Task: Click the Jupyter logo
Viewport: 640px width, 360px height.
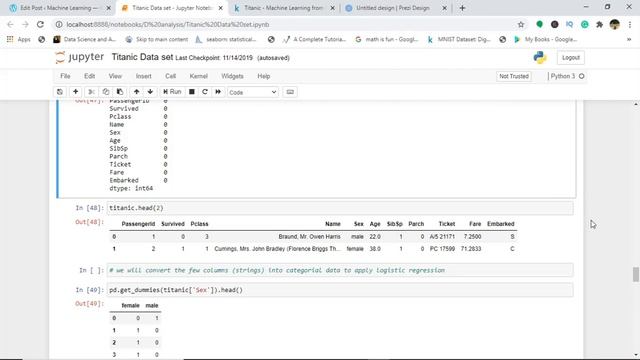Action: click(80, 57)
